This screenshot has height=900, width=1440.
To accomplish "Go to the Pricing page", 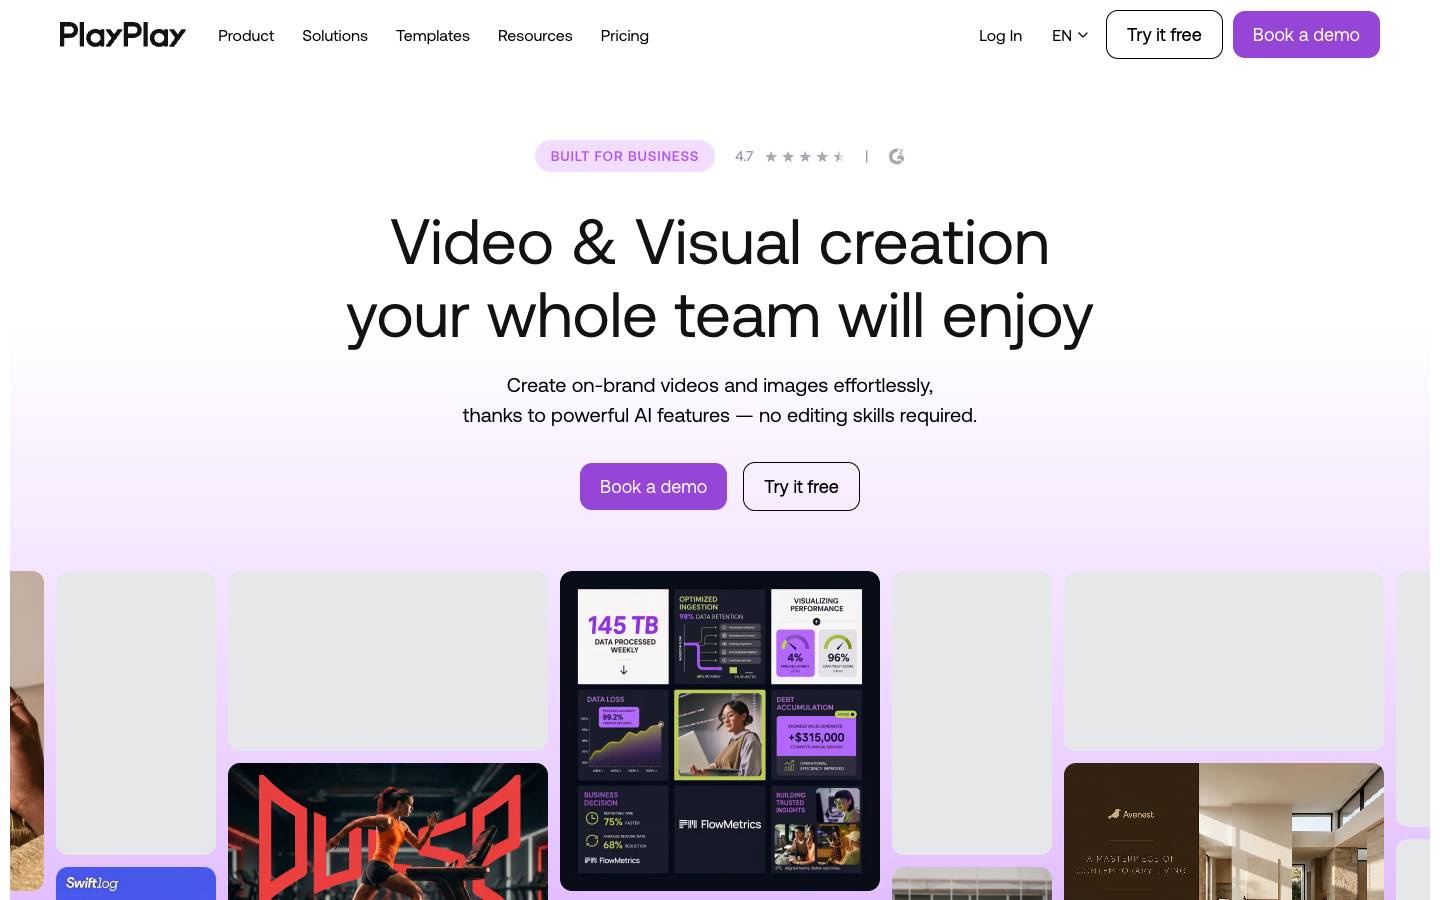I will [x=625, y=36].
